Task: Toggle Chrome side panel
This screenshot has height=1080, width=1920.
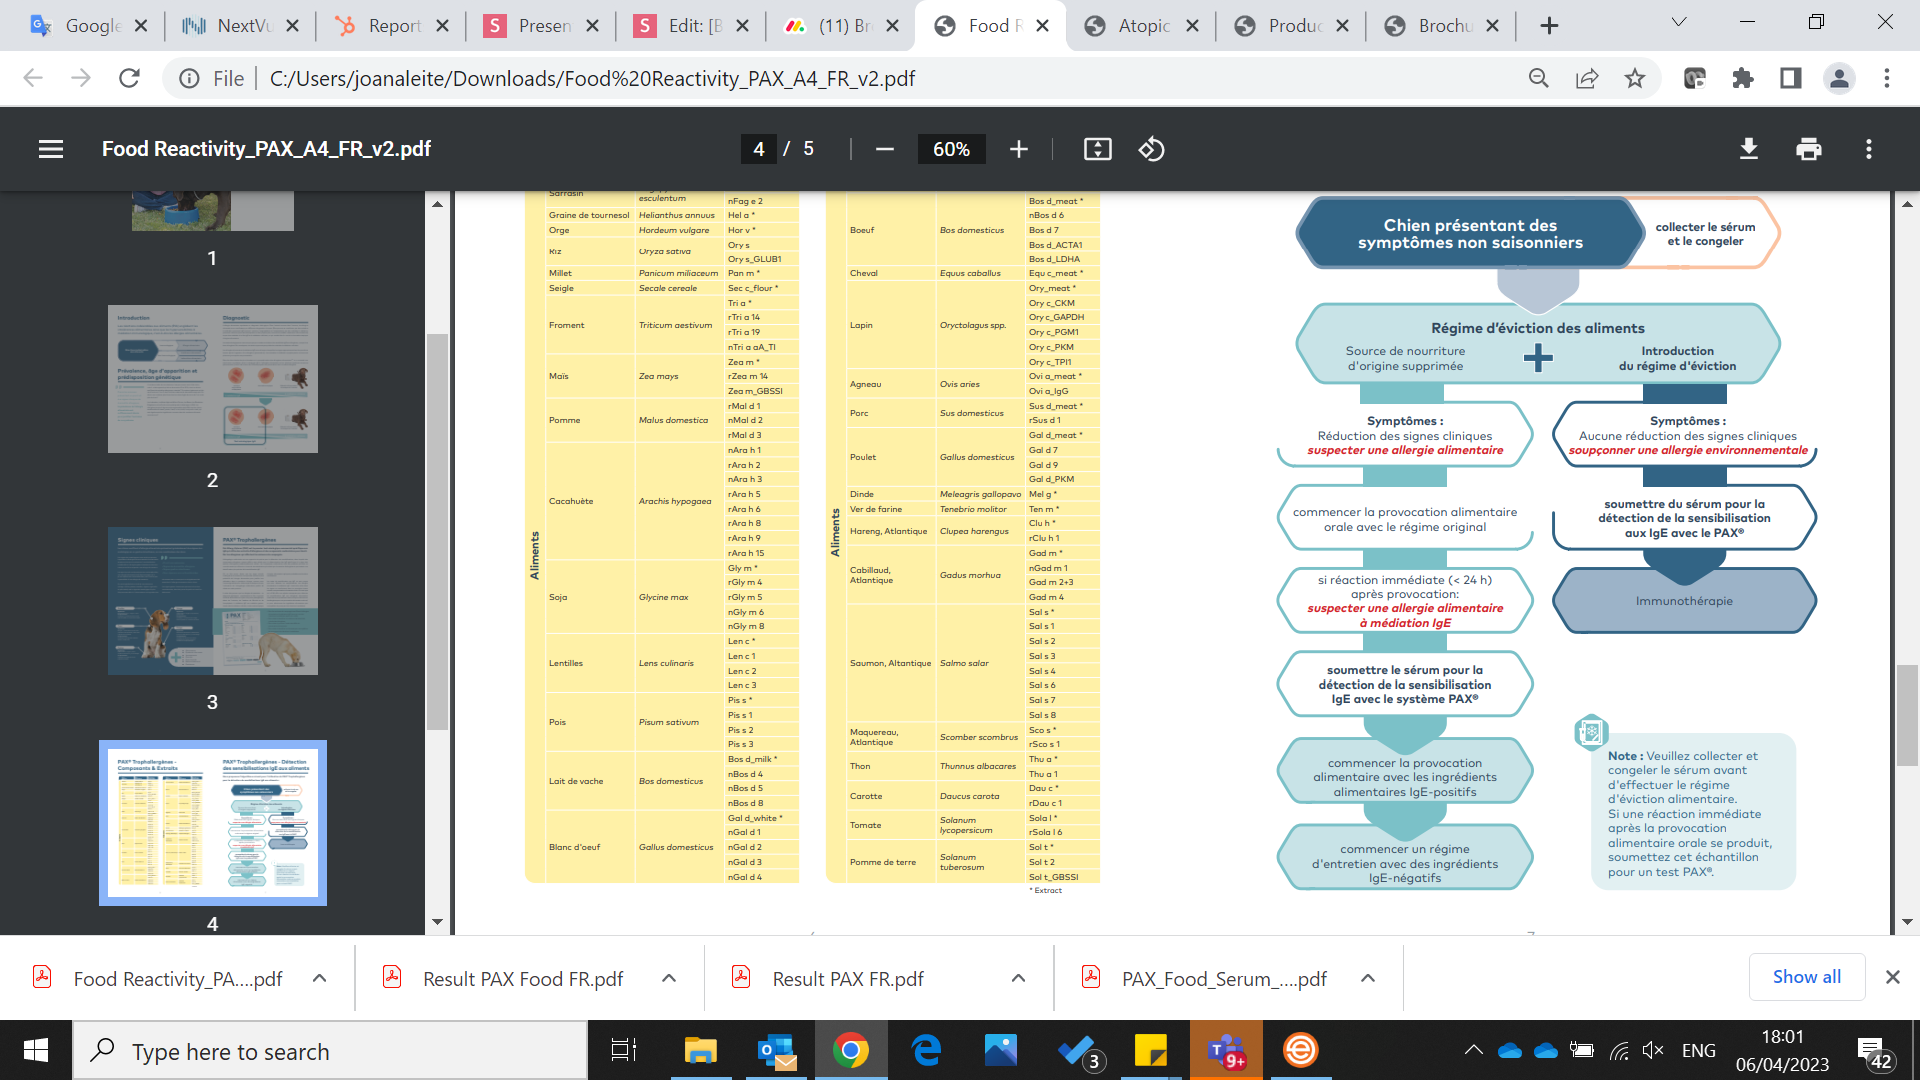Action: (x=1790, y=78)
